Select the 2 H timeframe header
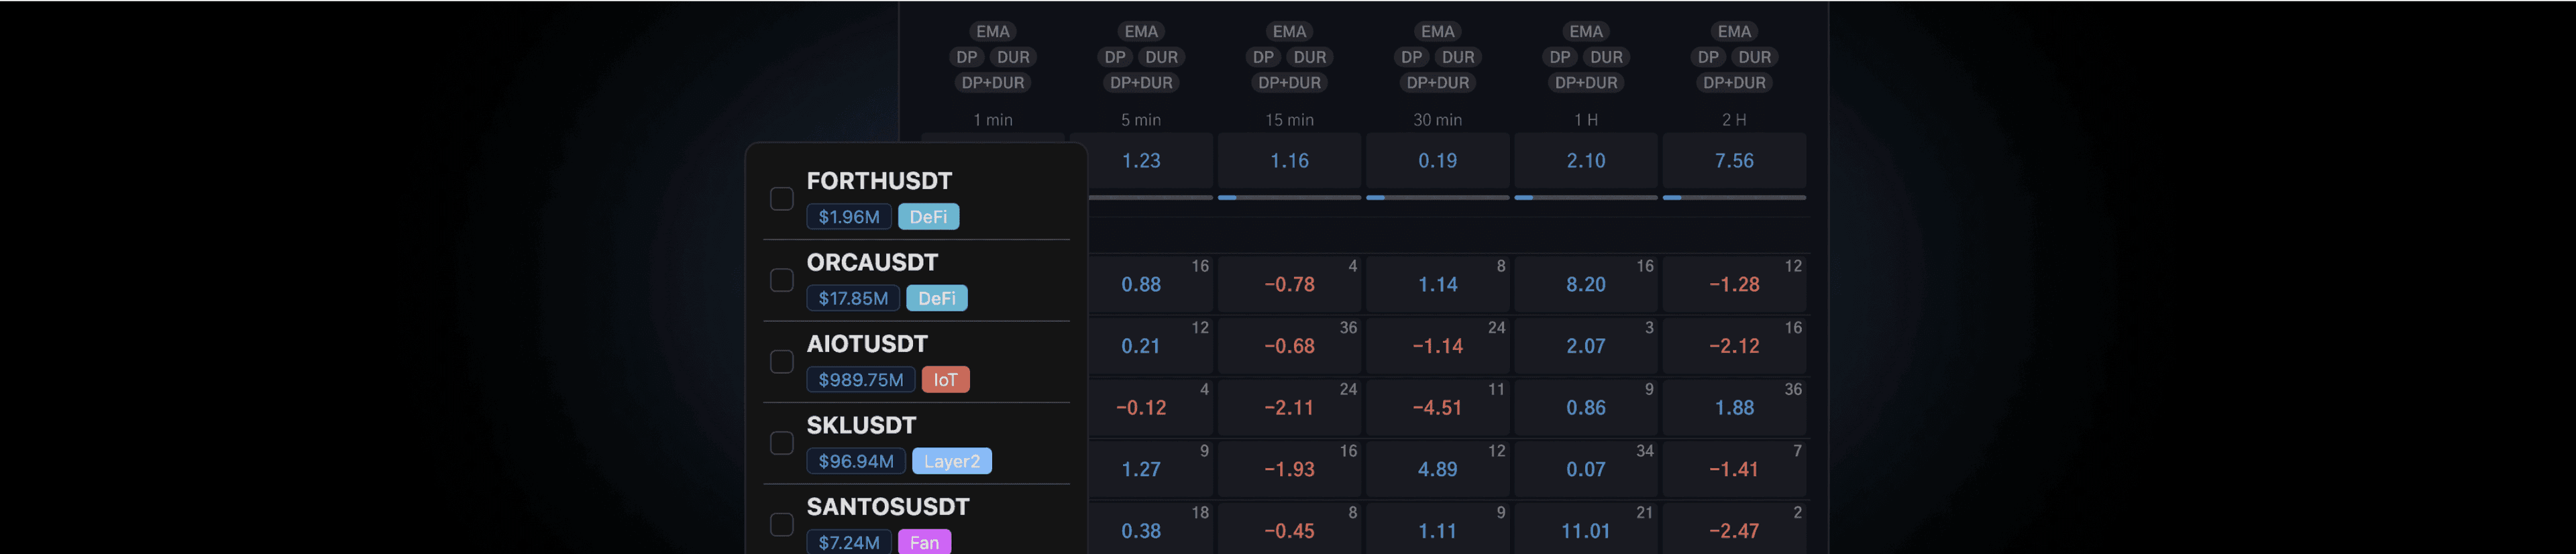2576x554 pixels. point(1733,120)
